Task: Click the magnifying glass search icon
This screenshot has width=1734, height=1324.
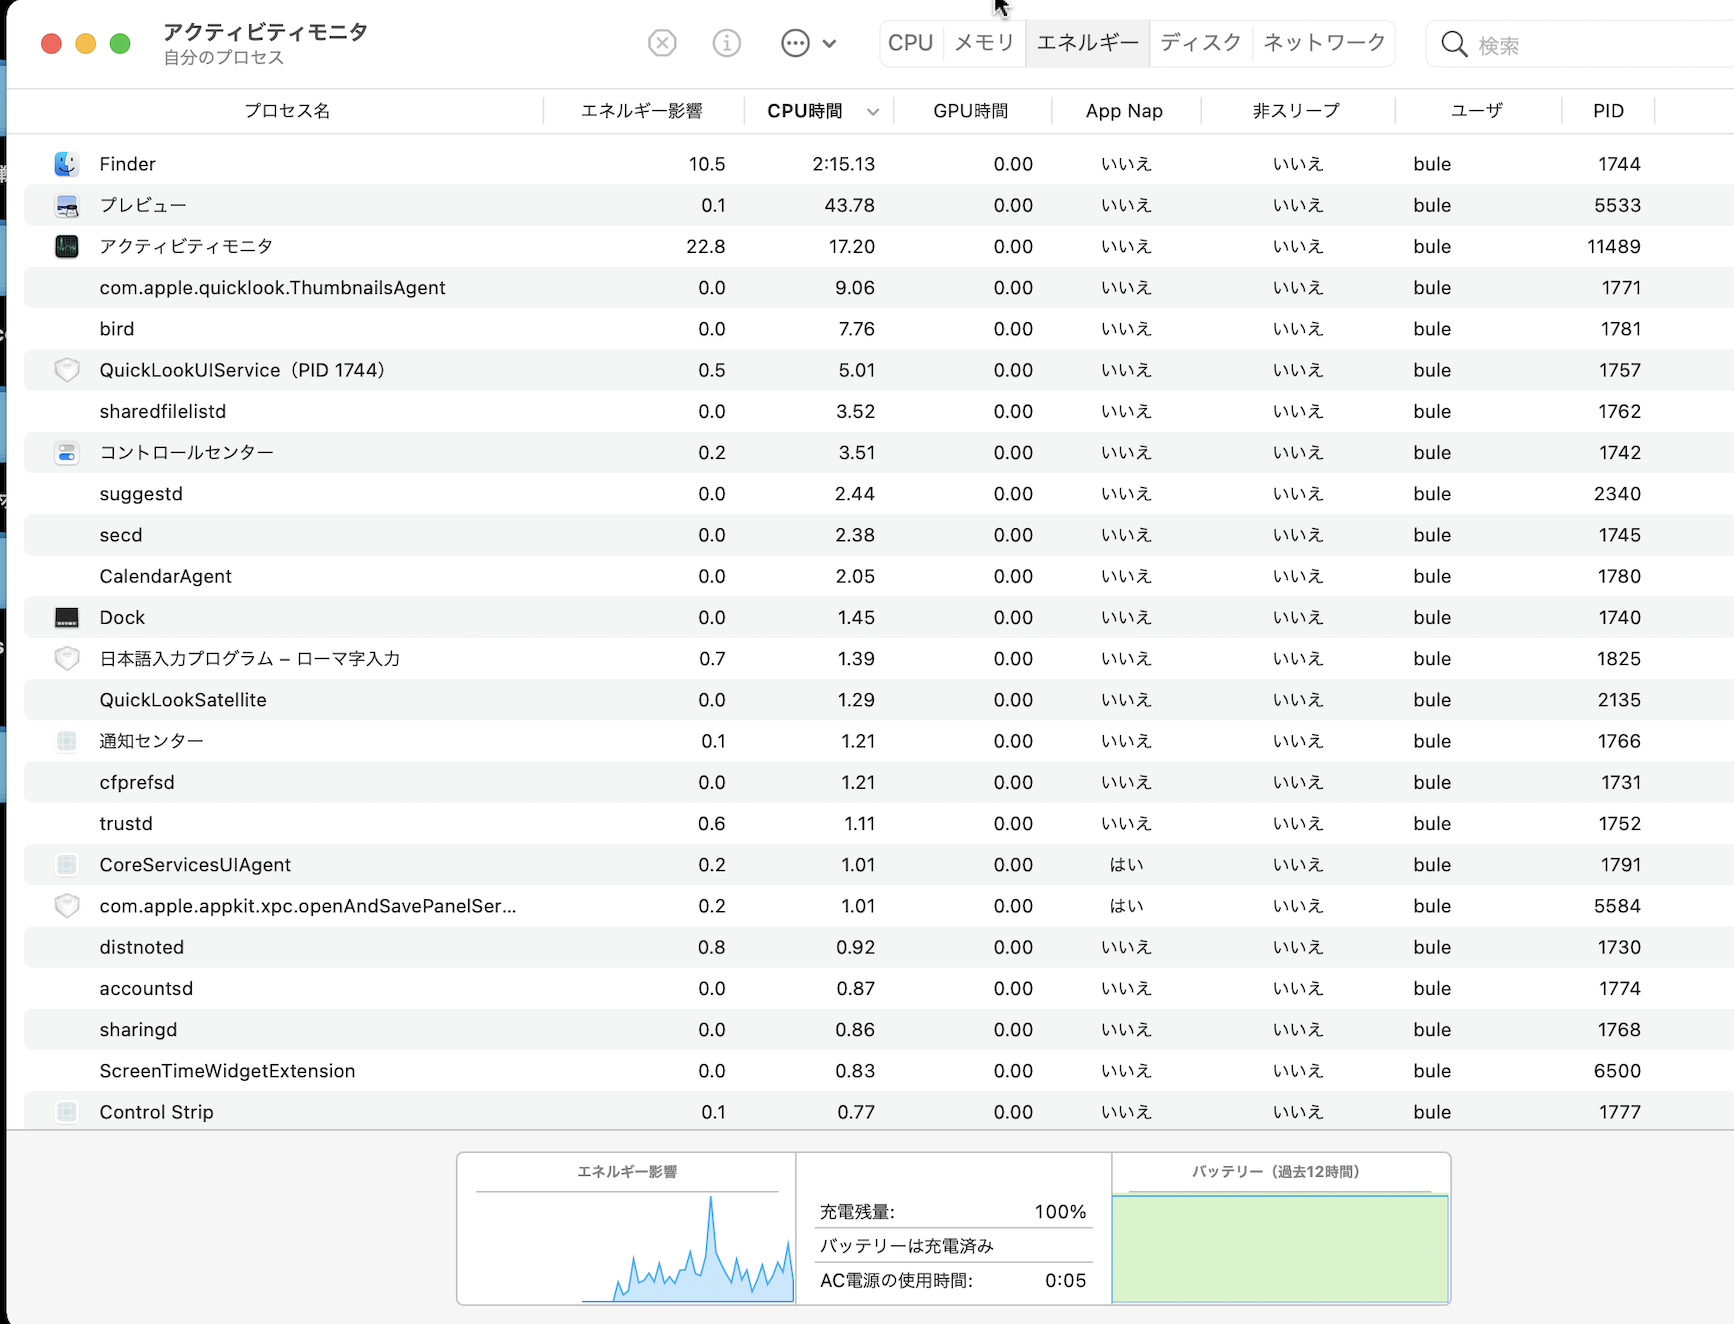Action: pyautogui.click(x=1454, y=45)
